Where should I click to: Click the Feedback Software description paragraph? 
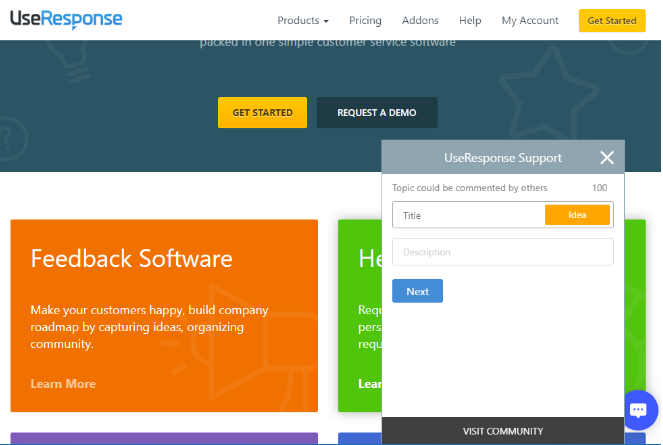tap(149, 327)
